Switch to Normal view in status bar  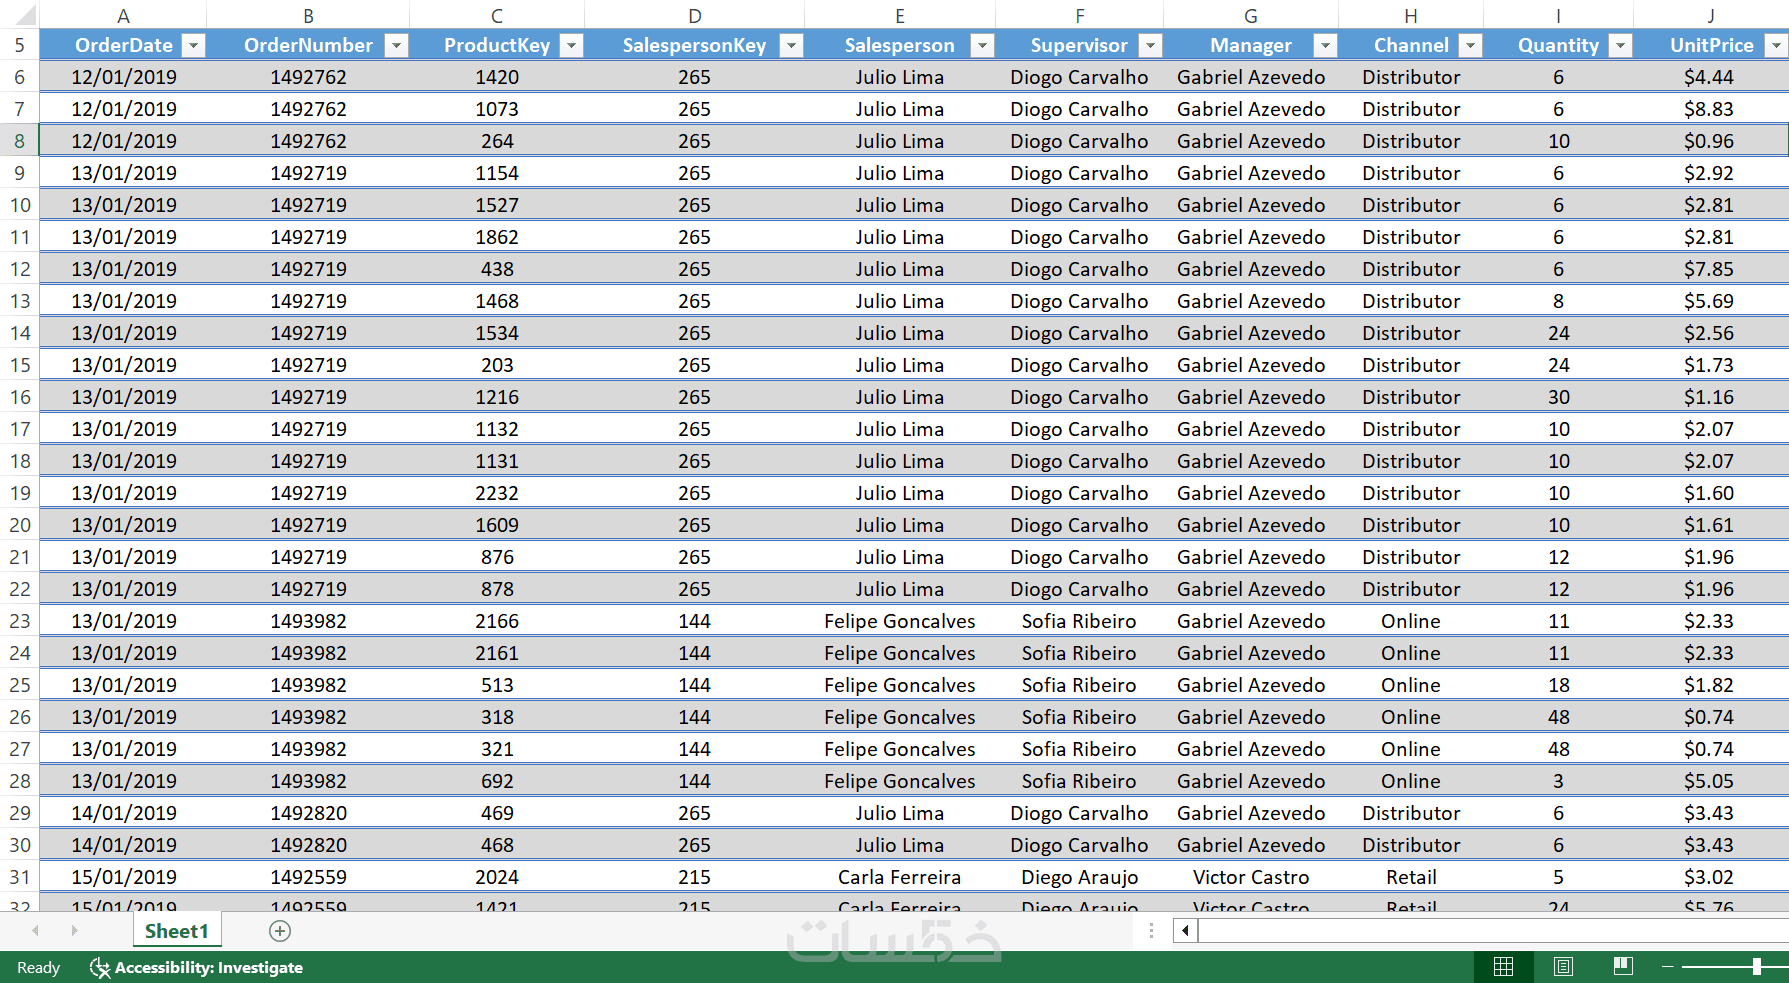(1503, 966)
